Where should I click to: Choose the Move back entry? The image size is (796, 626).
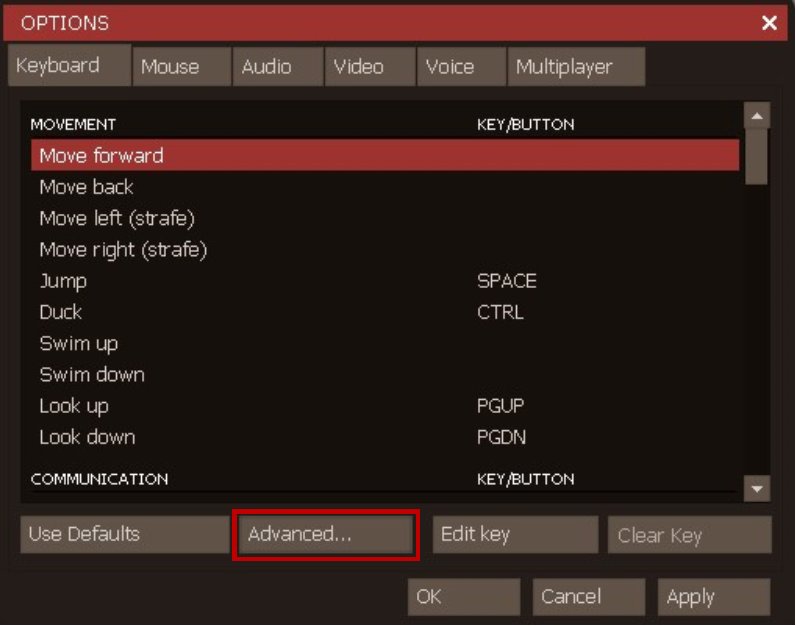click(385, 187)
